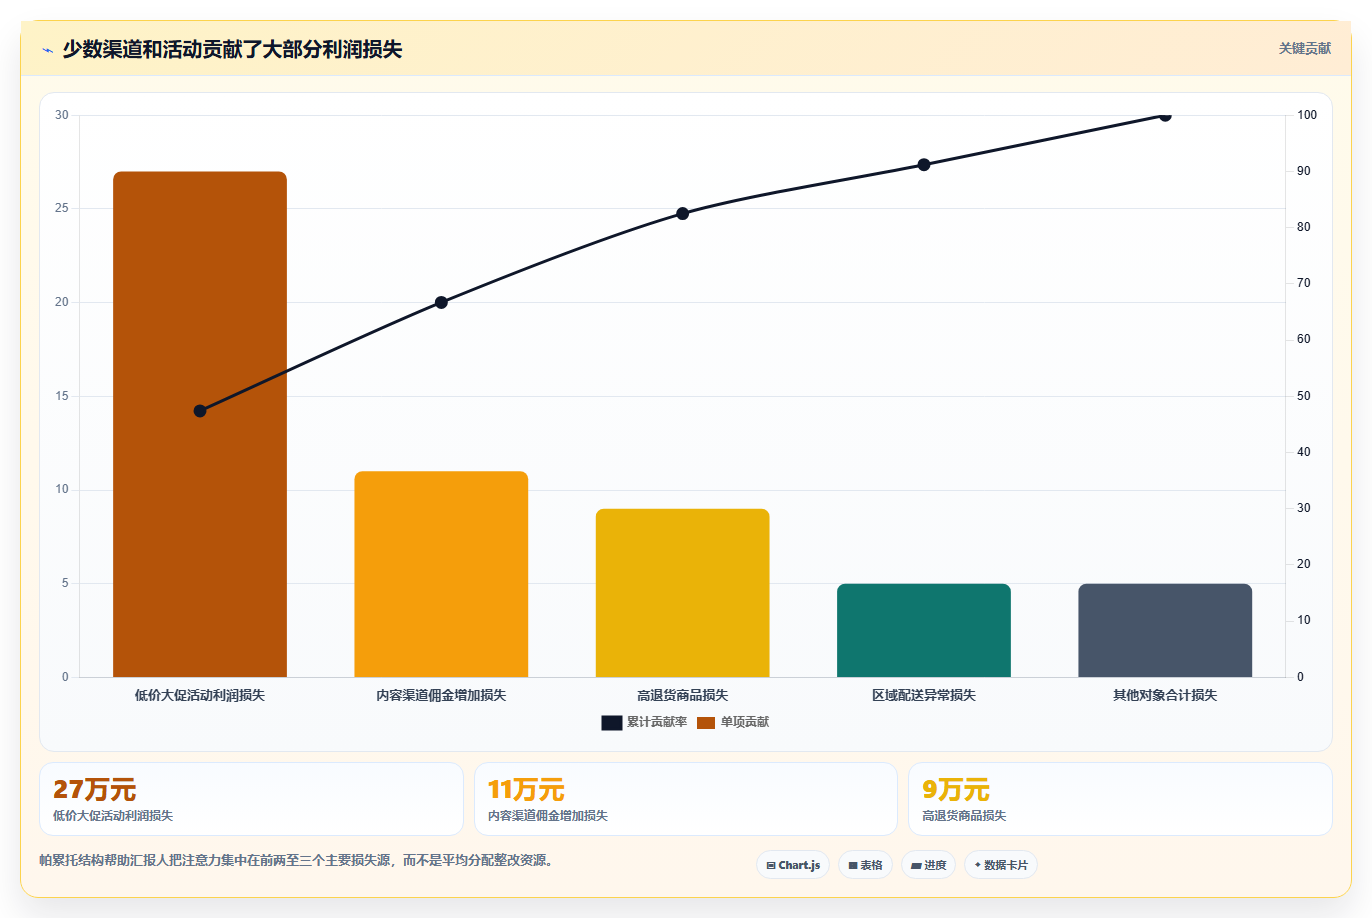Select the Chart.js tag chip
1372x918 pixels.
[793, 865]
